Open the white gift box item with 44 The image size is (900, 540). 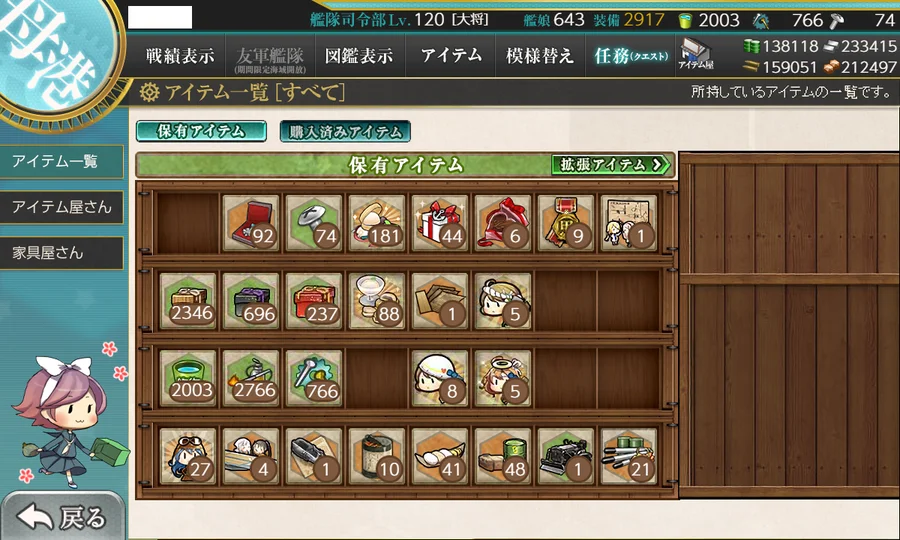click(x=440, y=223)
